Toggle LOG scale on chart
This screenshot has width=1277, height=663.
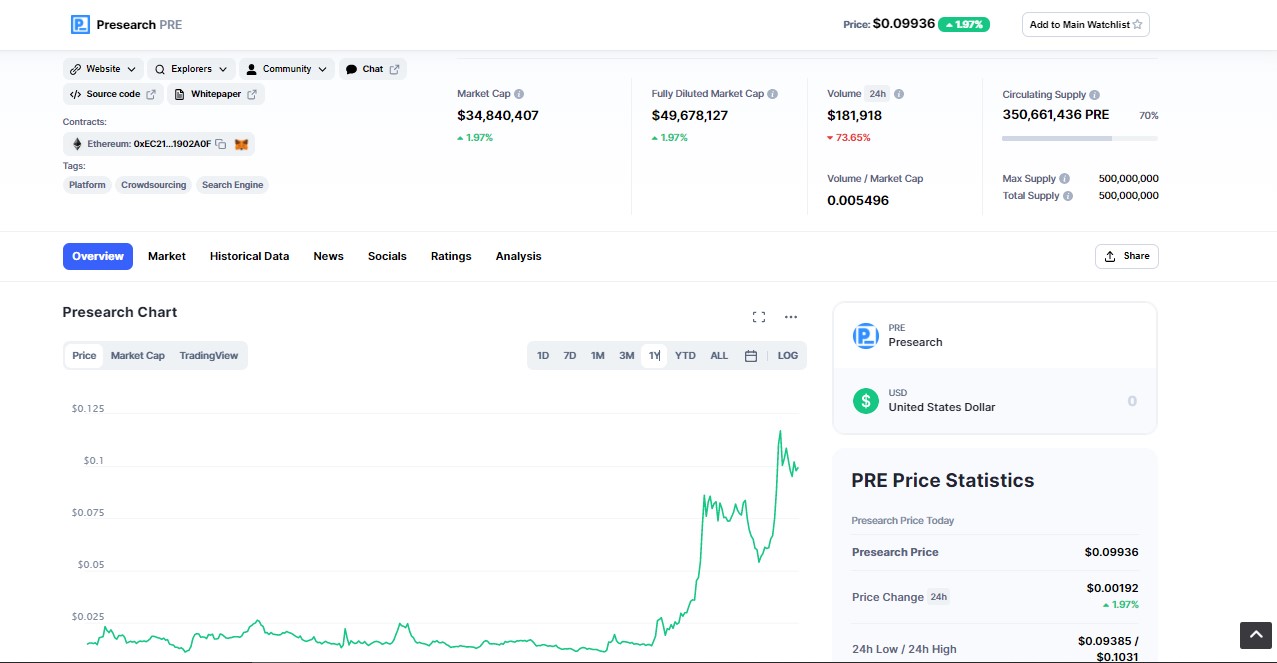[788, 356]
